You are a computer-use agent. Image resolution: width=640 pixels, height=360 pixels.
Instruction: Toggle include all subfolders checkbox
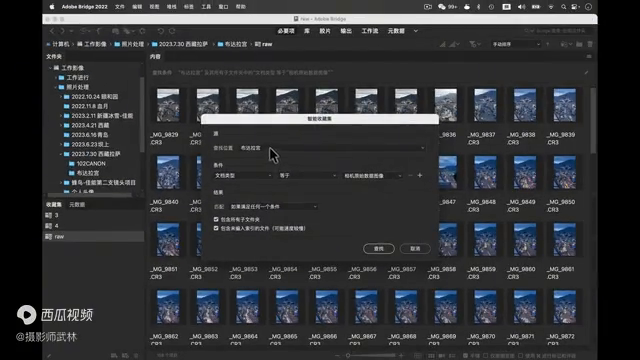216,220
